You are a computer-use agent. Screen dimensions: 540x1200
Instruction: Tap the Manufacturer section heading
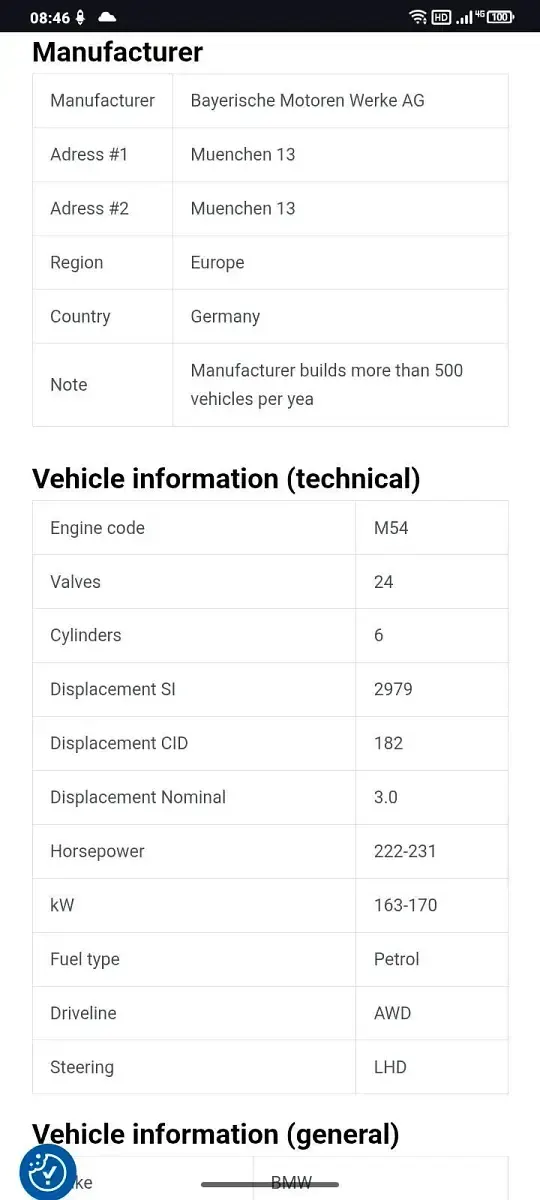[x=117, y=52]
